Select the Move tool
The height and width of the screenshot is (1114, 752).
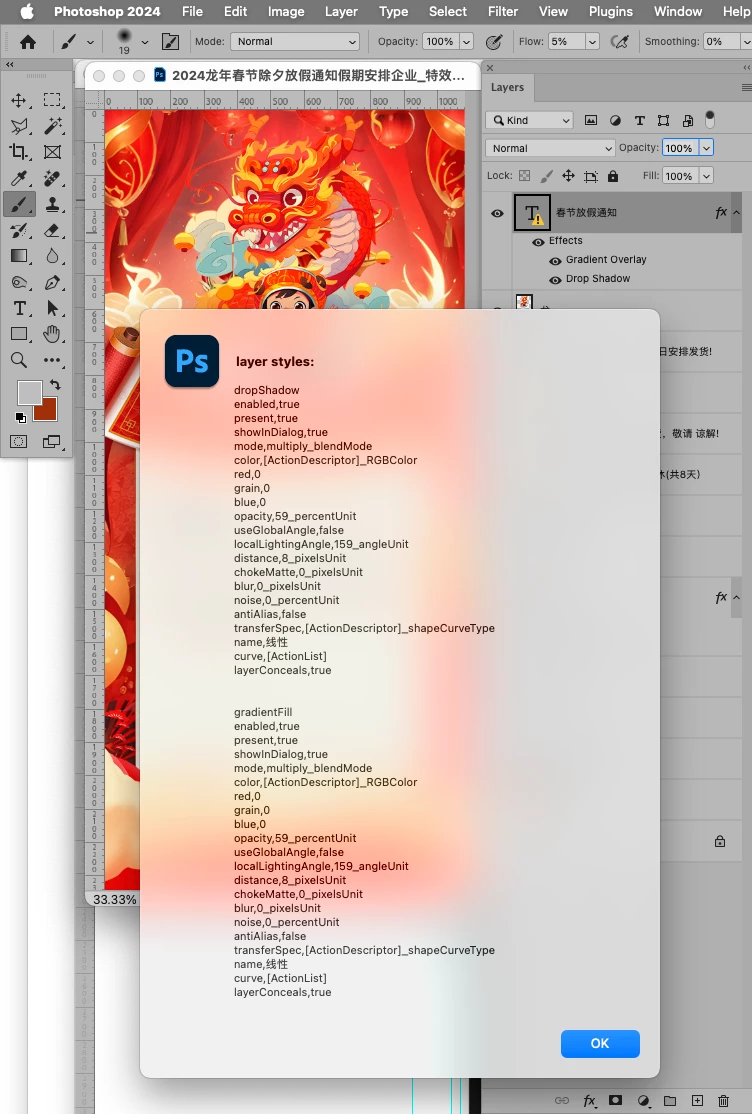[x=19, y=100]
